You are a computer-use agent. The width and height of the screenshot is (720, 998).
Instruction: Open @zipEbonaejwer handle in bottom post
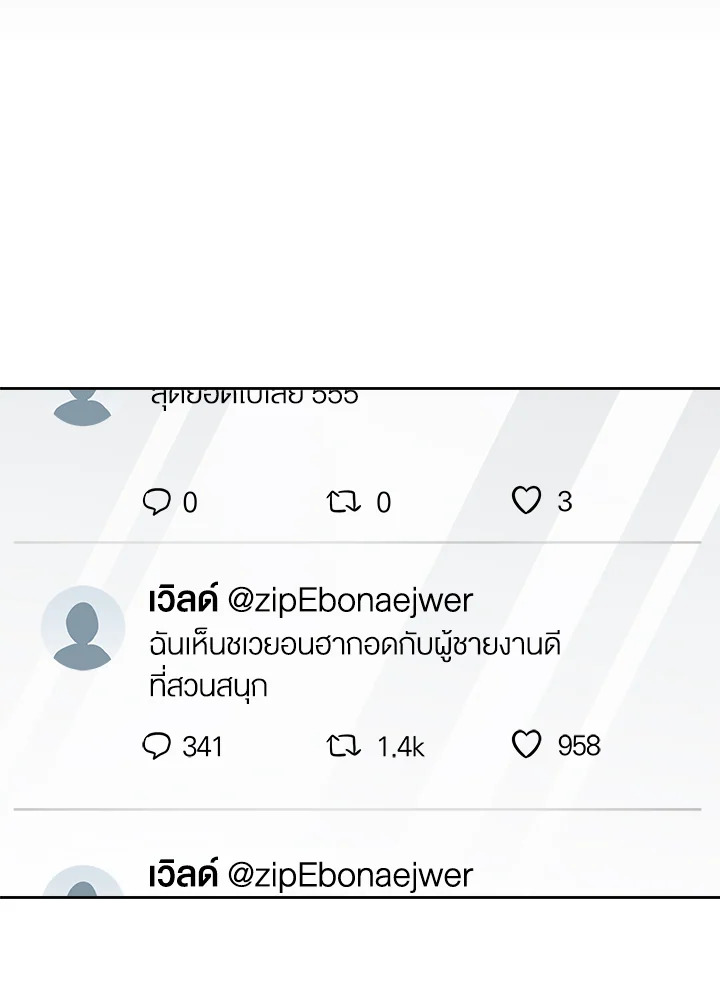coord(350,875)
